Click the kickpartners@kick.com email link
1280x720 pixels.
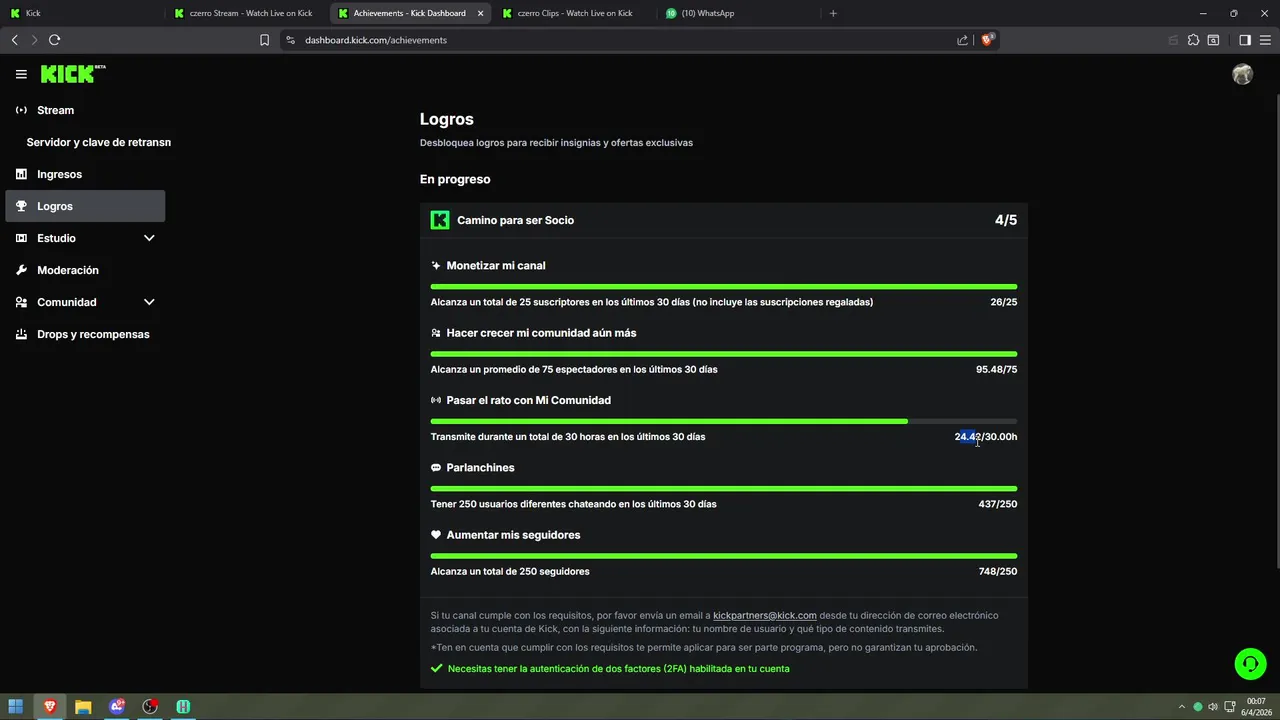(x=765, y=615)
